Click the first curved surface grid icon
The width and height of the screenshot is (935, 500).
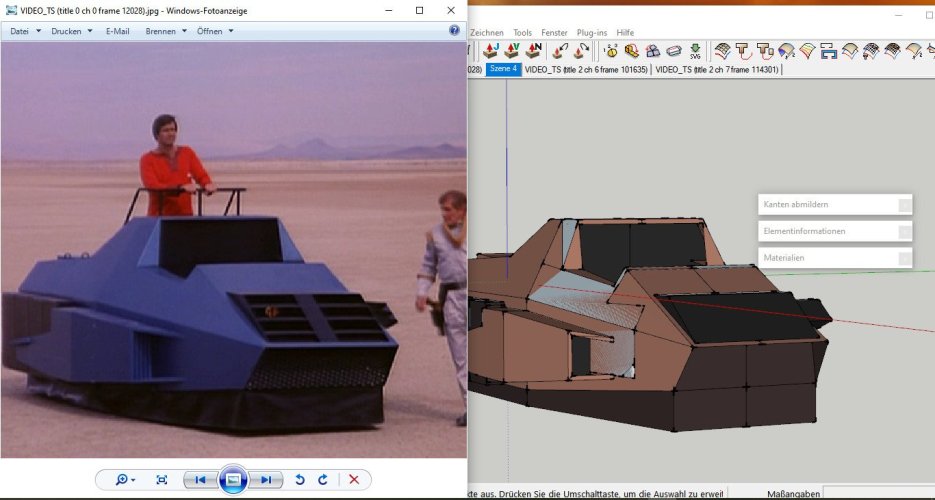click(x=722, y=51)
